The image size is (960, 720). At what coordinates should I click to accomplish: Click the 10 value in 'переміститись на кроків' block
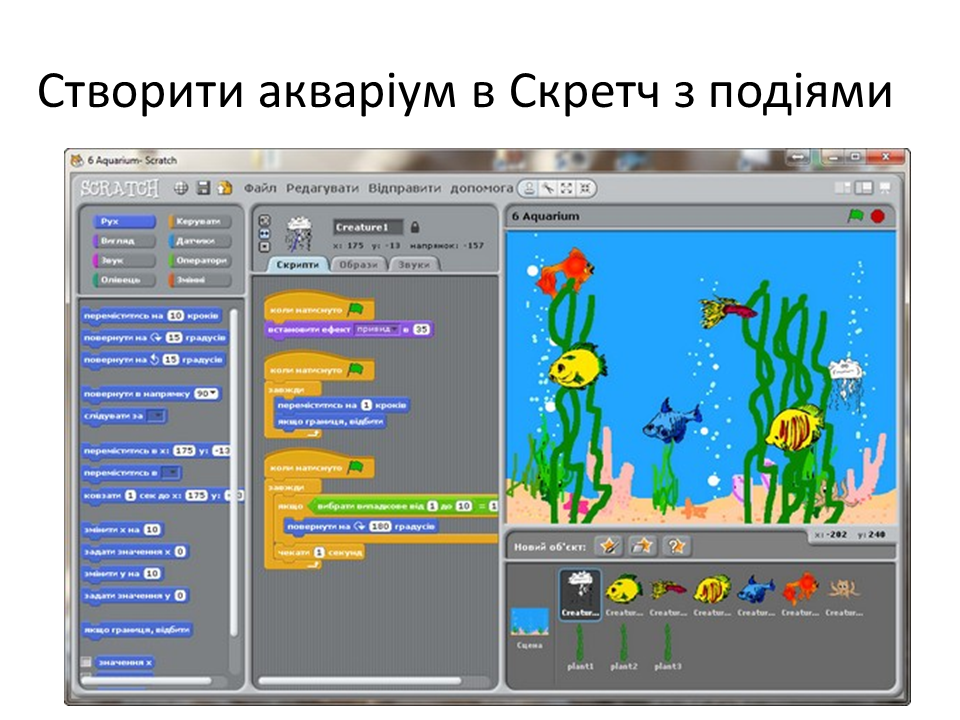(x=176, y=315)
